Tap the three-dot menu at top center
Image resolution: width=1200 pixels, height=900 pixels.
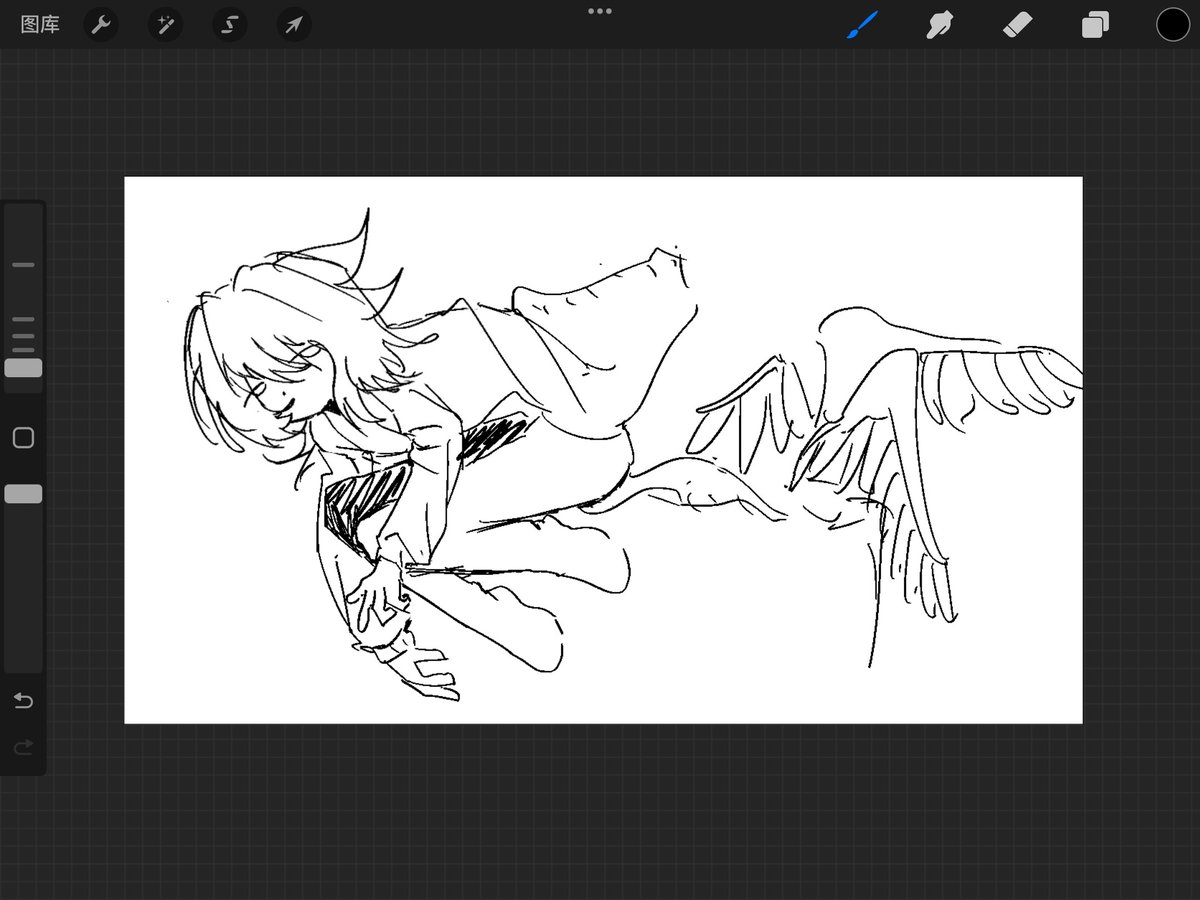600,11
